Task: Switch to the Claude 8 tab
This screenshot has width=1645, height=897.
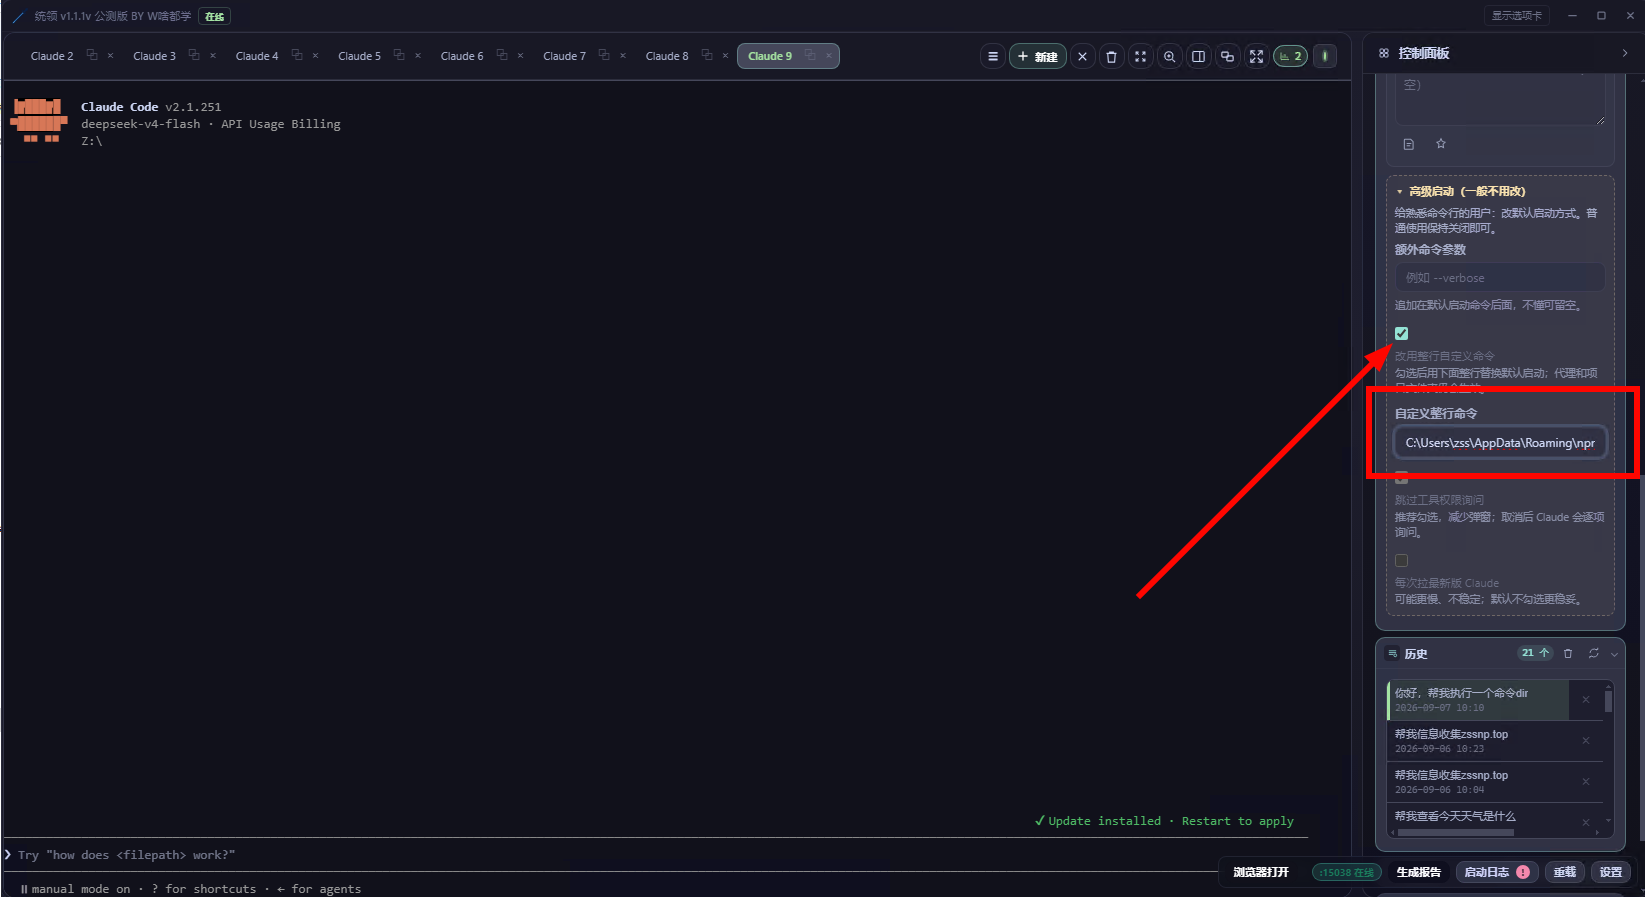Action: (667, 56)
